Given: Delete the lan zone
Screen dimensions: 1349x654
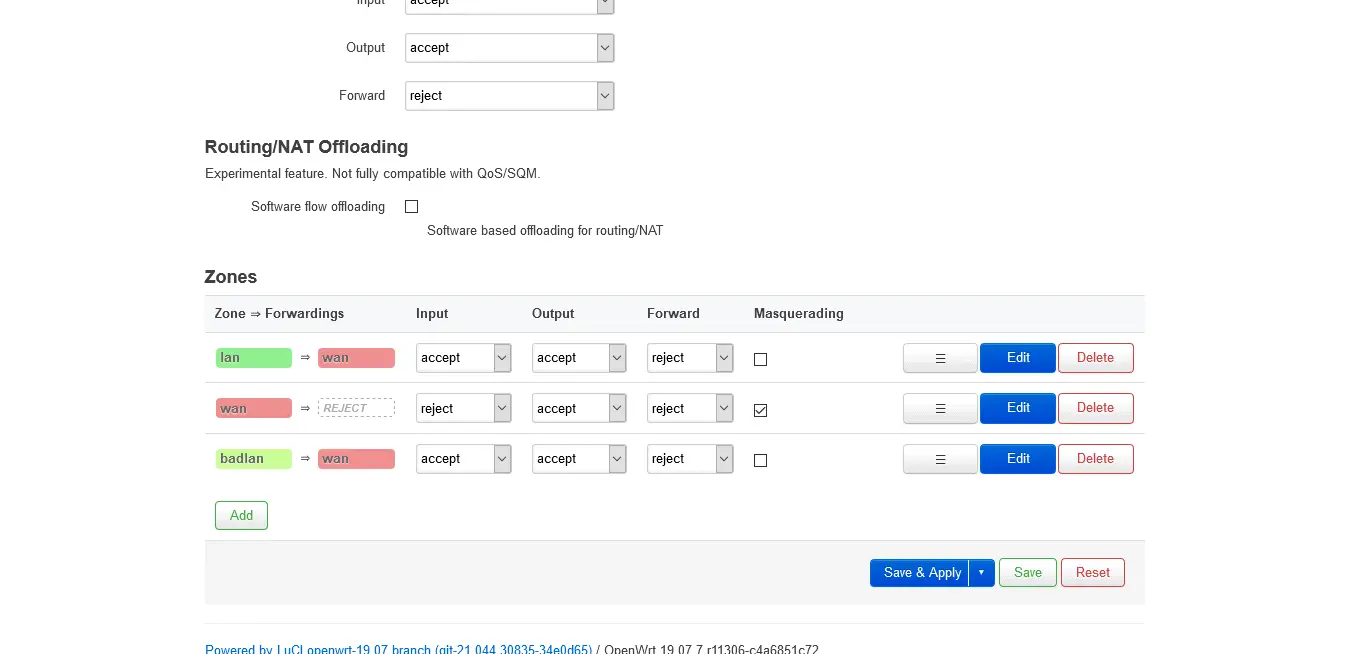Looking at the screenshot, I should tap(1096, 358).
